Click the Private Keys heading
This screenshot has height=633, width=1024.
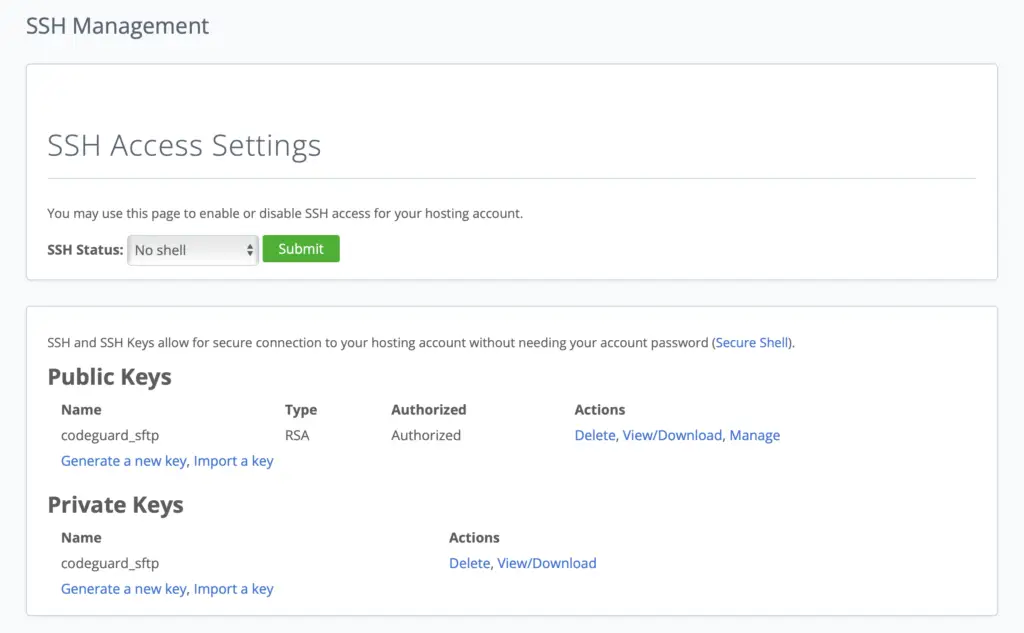click(x=116, y=505)
